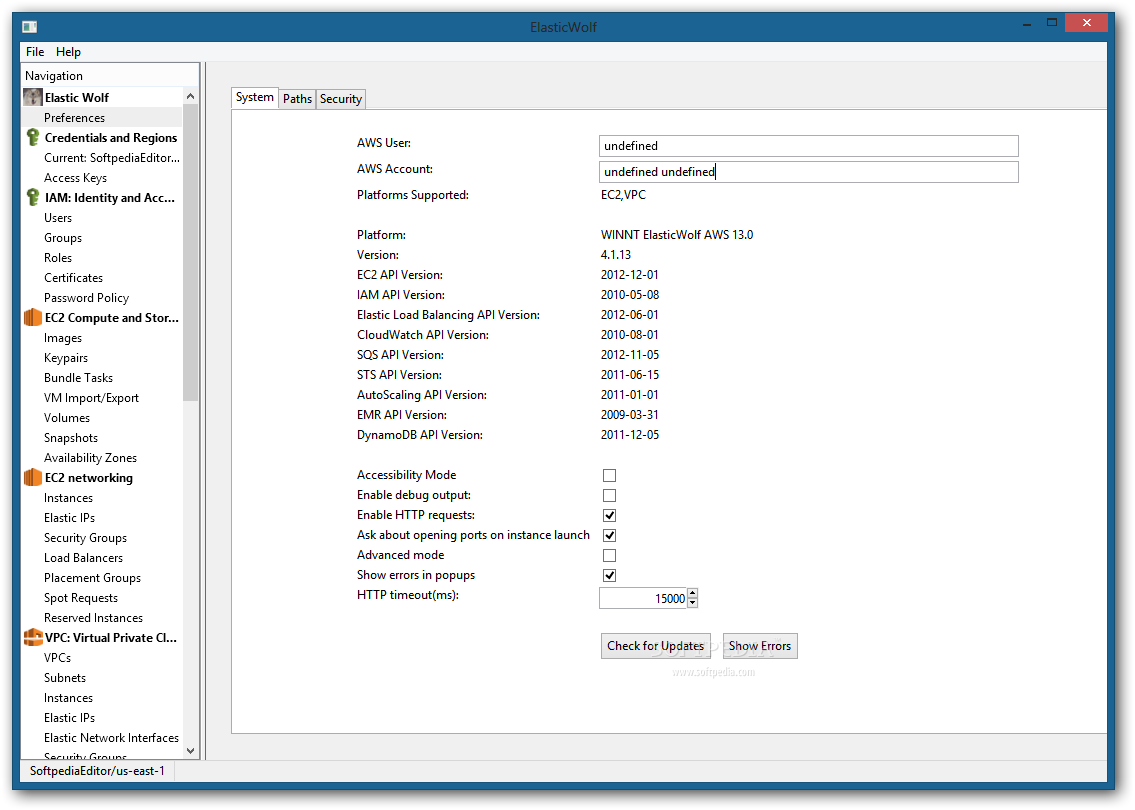Switch to the System tab
1135x810 pixels.
tap(255, 97)
